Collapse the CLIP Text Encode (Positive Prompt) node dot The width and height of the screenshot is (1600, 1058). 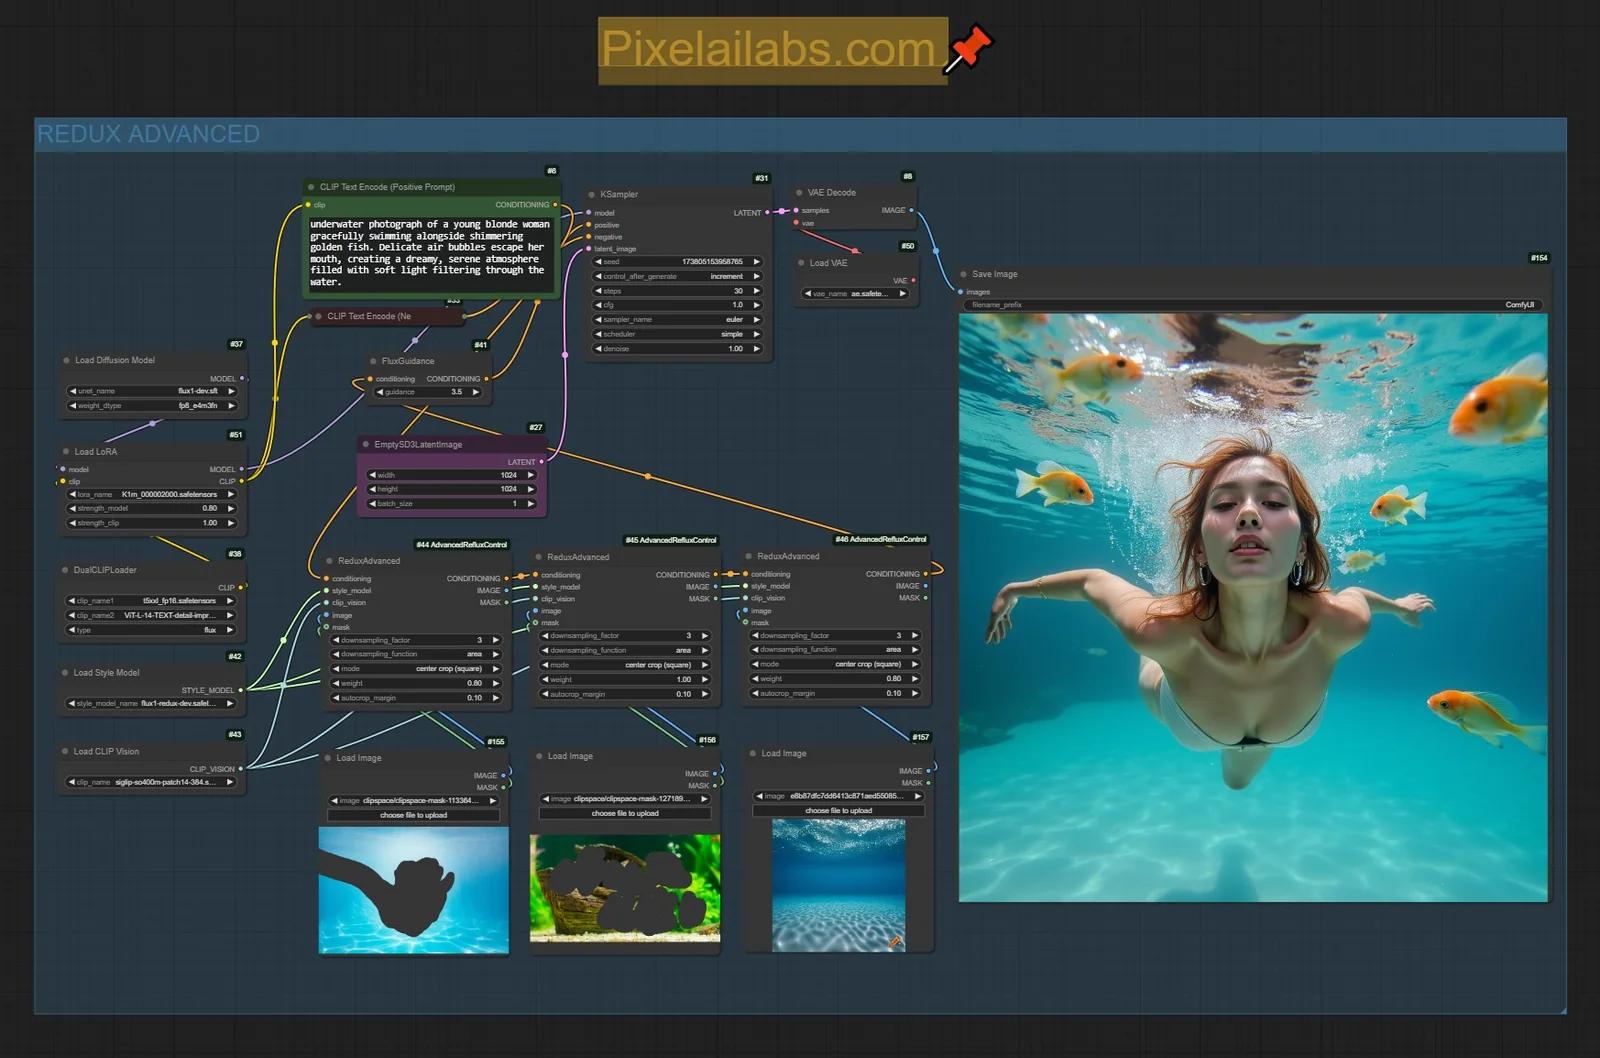(311, 187)
